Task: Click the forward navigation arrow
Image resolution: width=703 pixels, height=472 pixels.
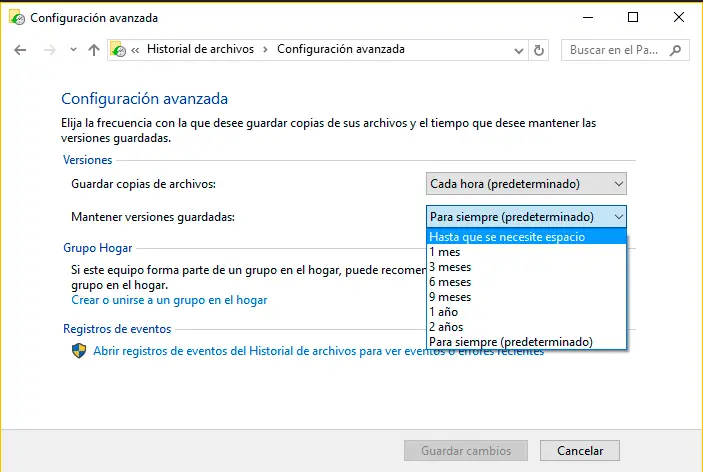Action: [48, 50]
